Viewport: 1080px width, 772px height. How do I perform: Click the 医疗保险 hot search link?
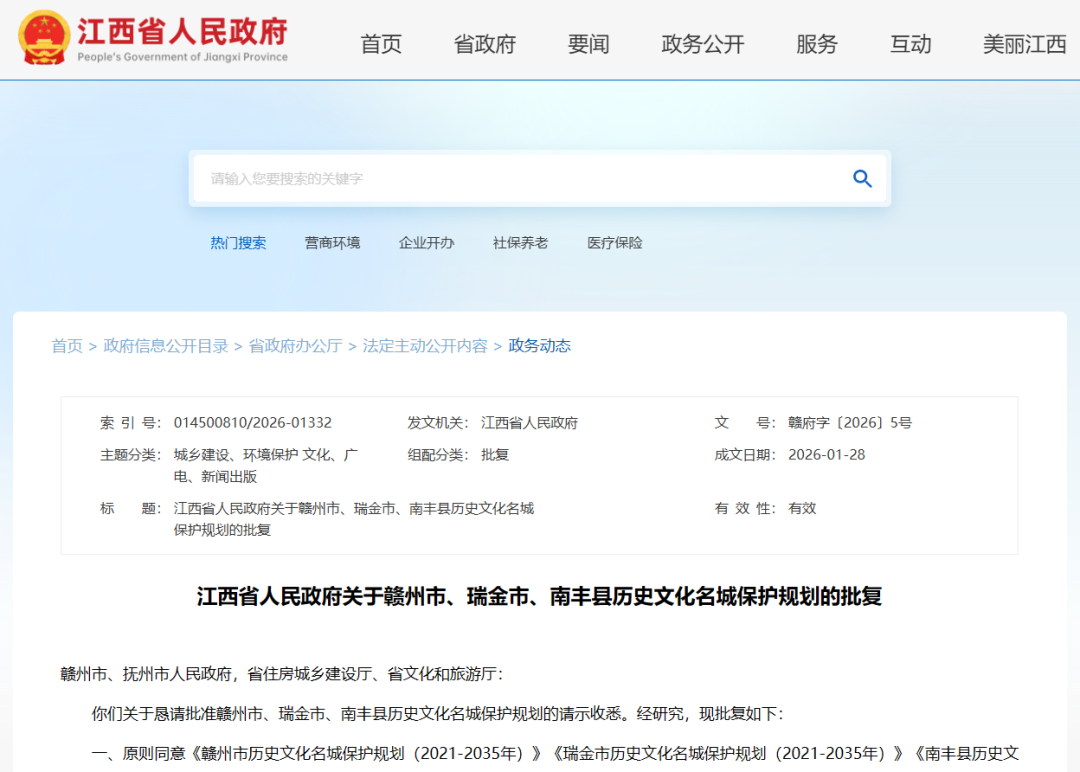pyautogui.click(x=615, y=243)
